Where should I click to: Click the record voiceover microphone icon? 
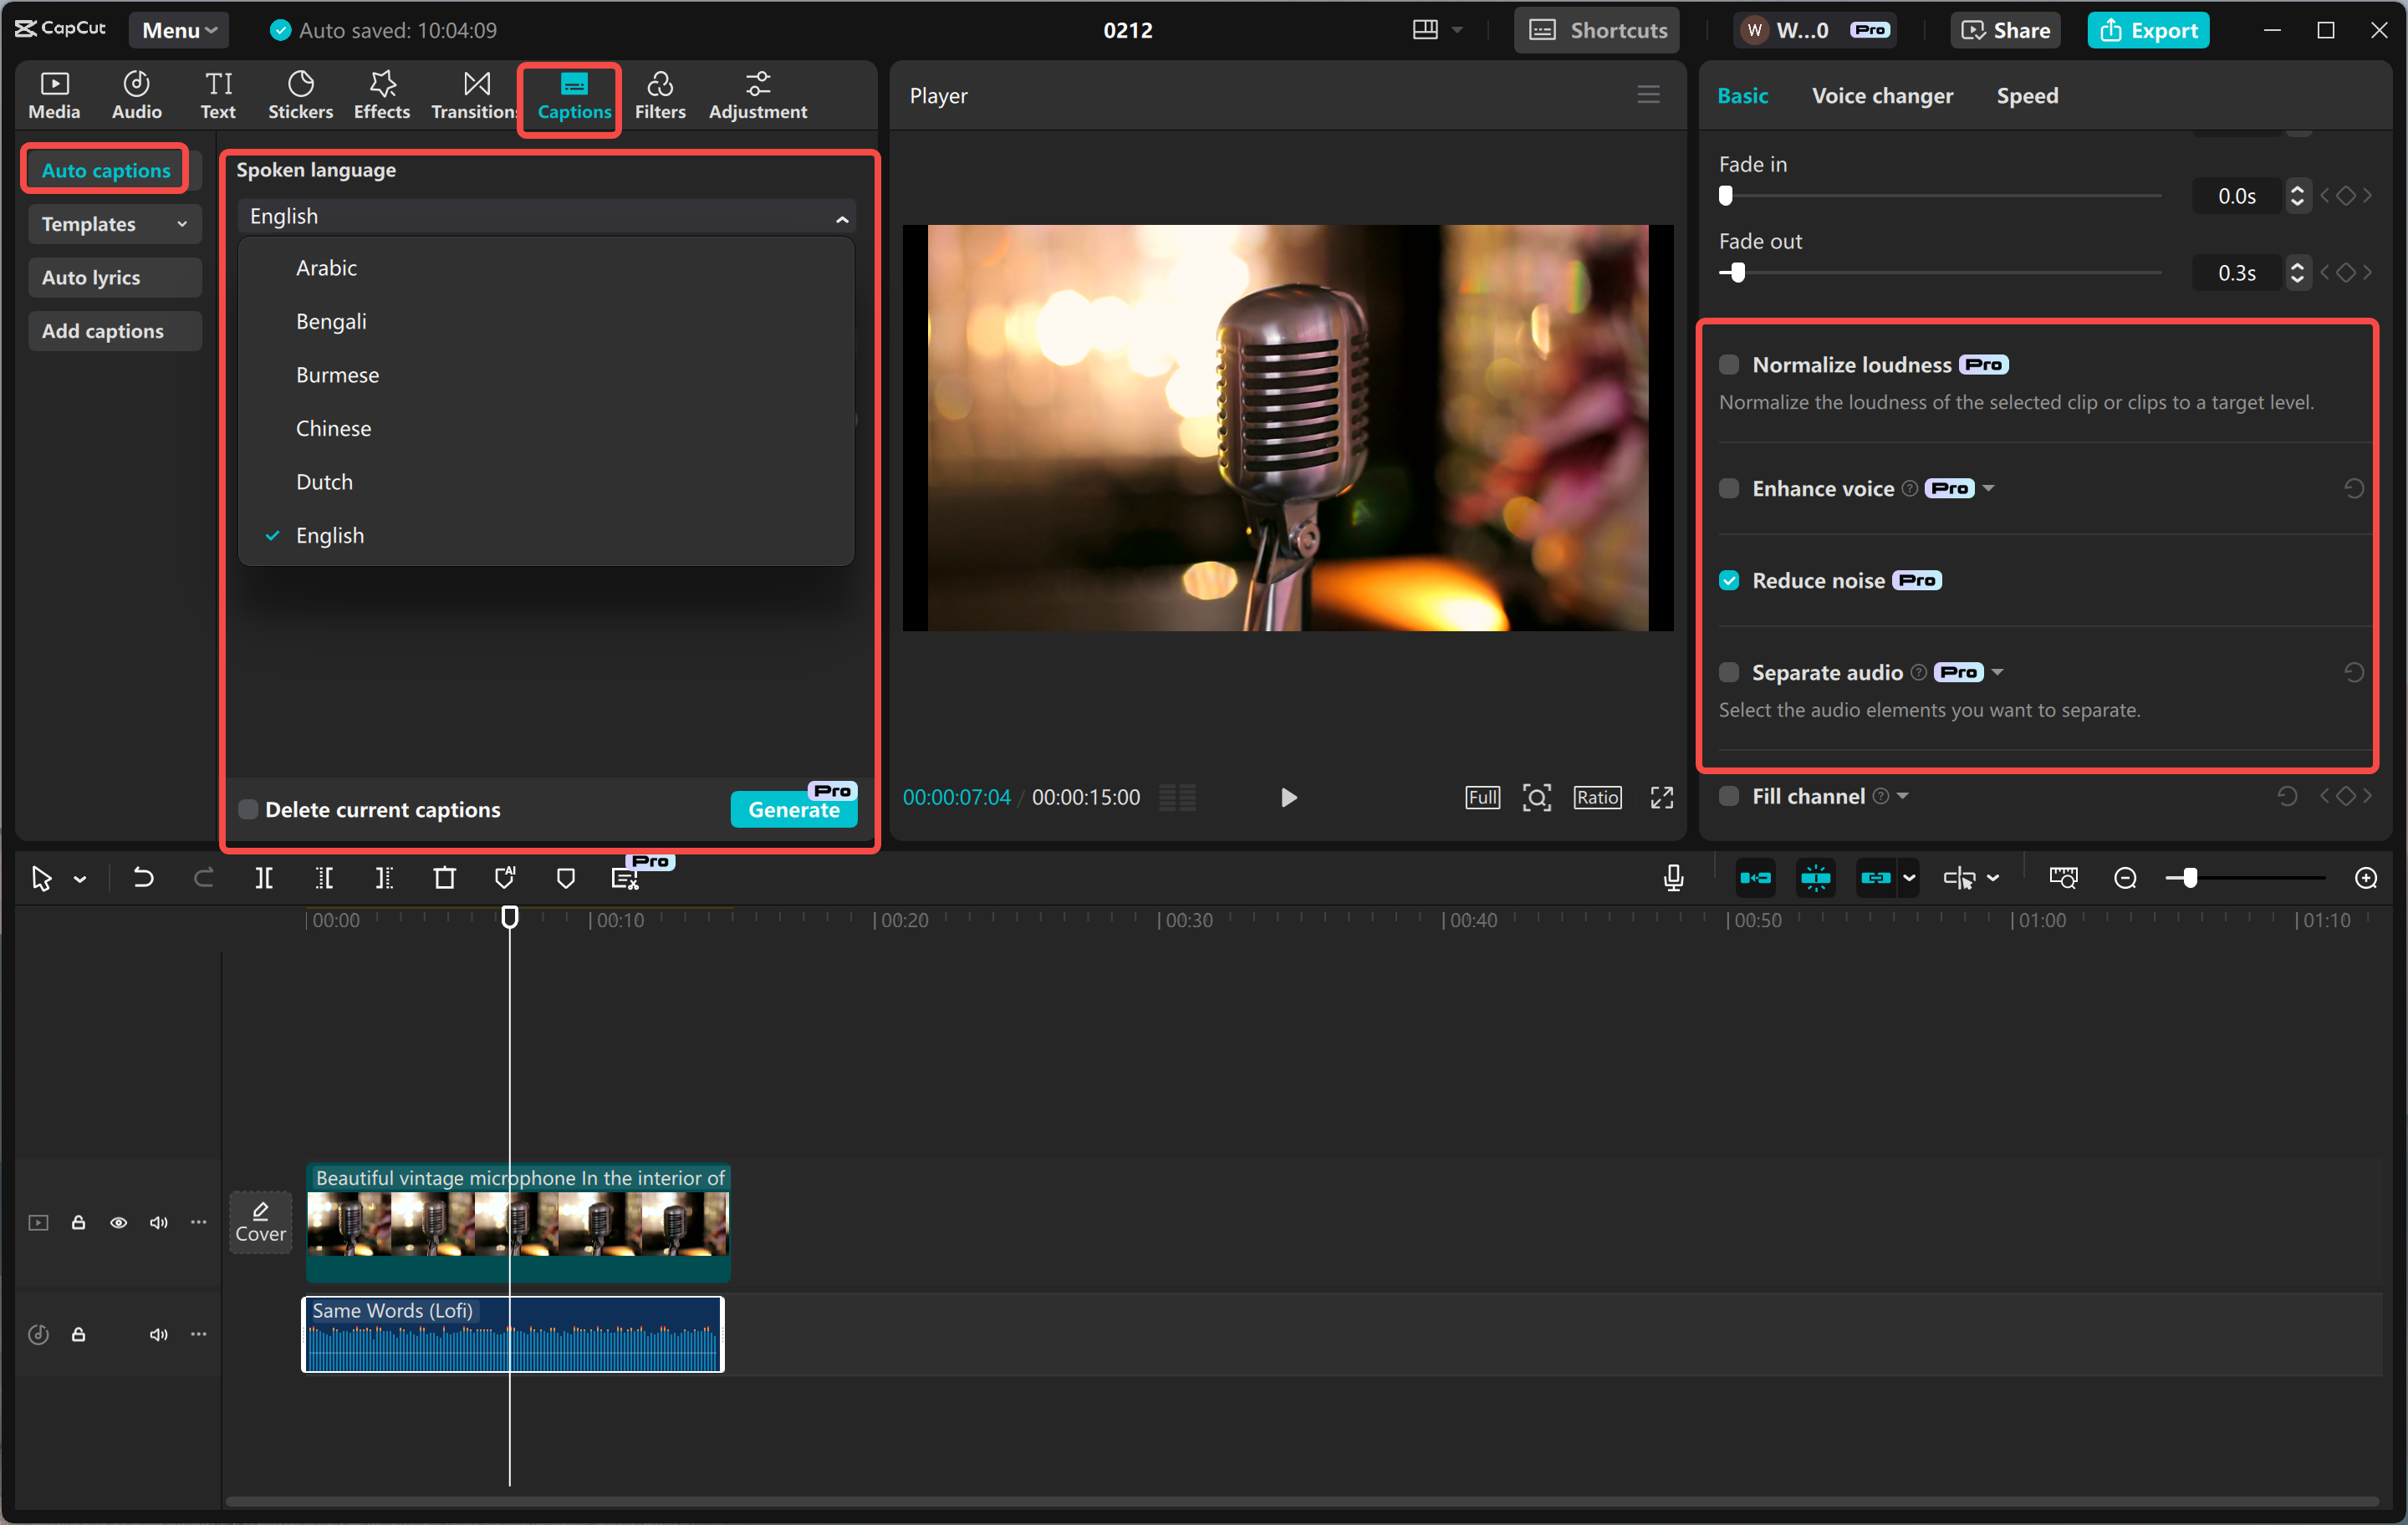coord(1671,877)
